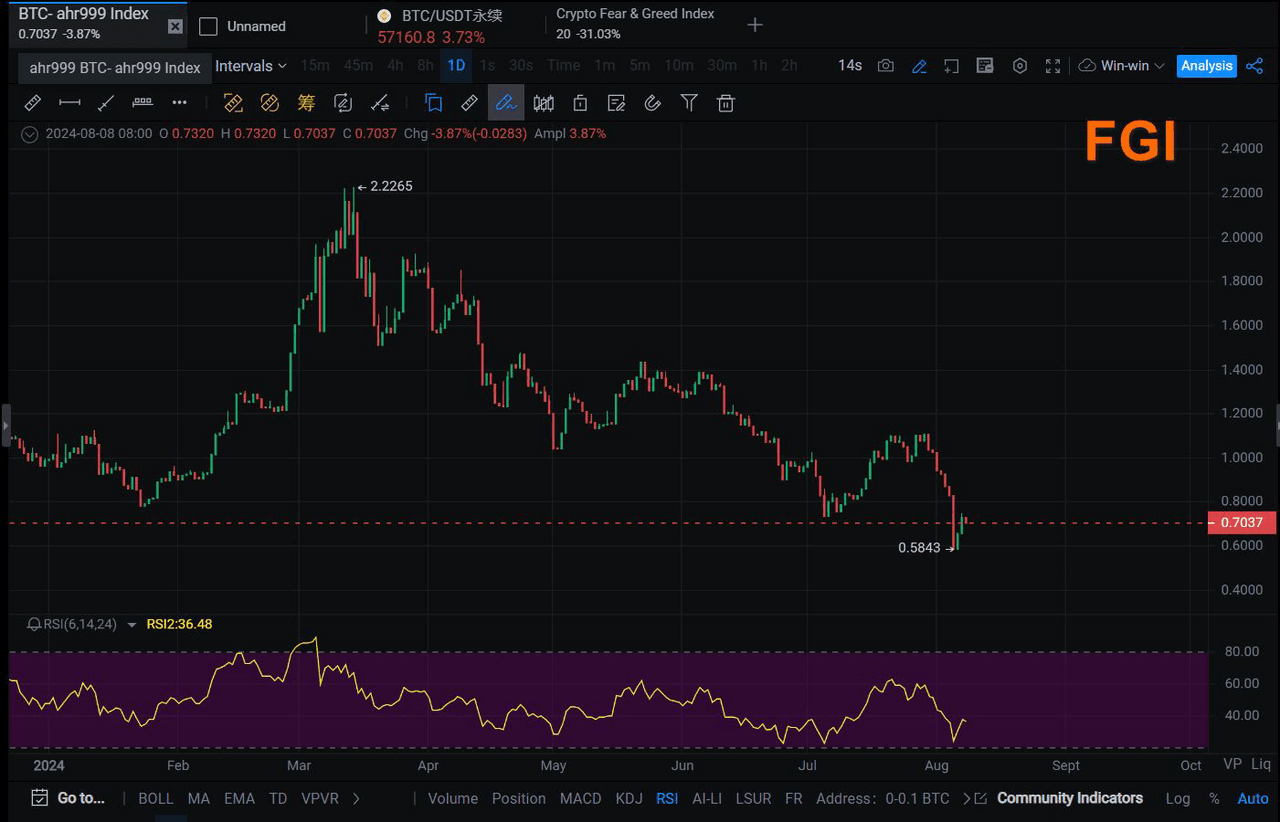Click the replay refresh box icon
This screenshot has width=1280, height=822.
point(343,103)
